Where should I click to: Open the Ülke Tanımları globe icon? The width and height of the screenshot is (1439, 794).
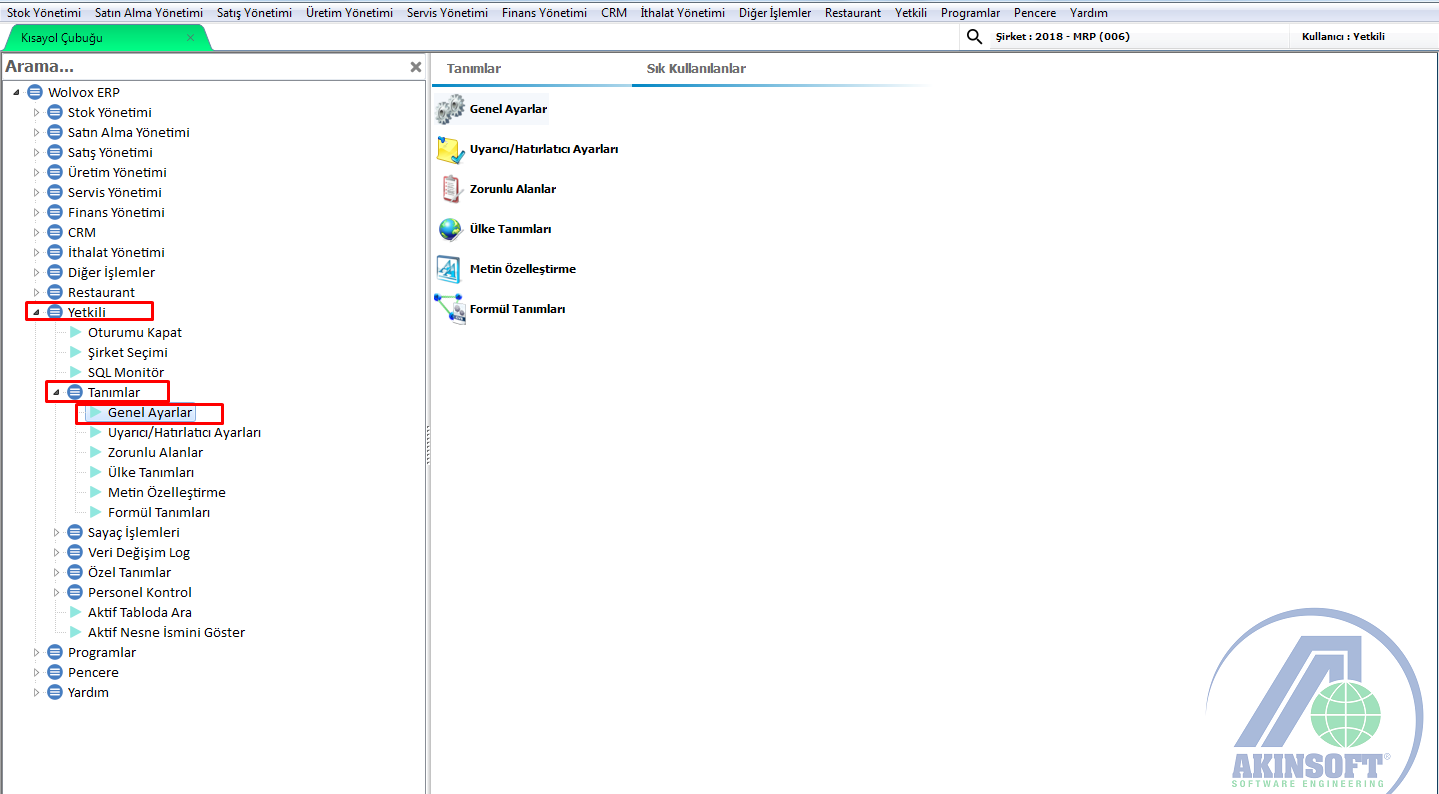[x=450, y=229]
